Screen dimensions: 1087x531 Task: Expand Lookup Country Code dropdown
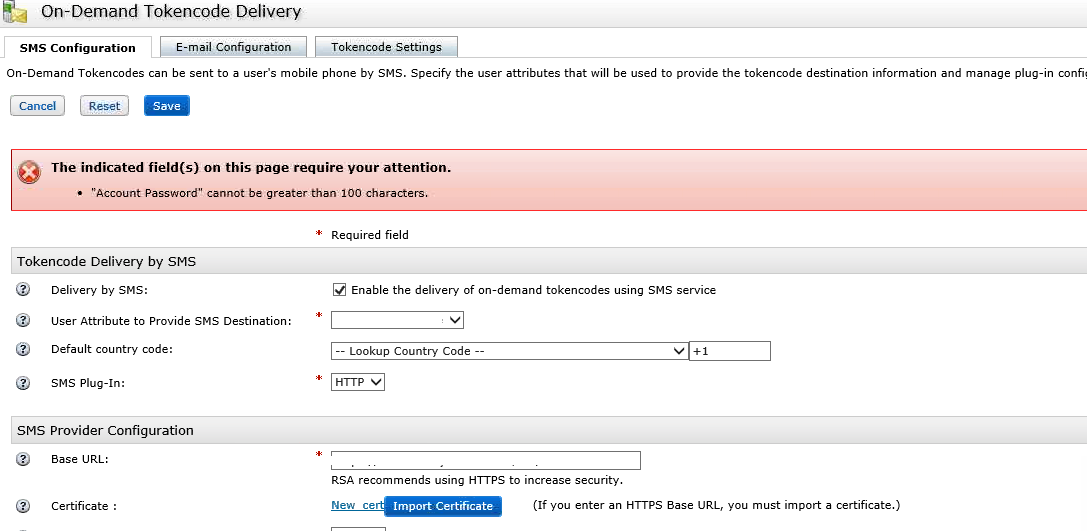point(509,351)
